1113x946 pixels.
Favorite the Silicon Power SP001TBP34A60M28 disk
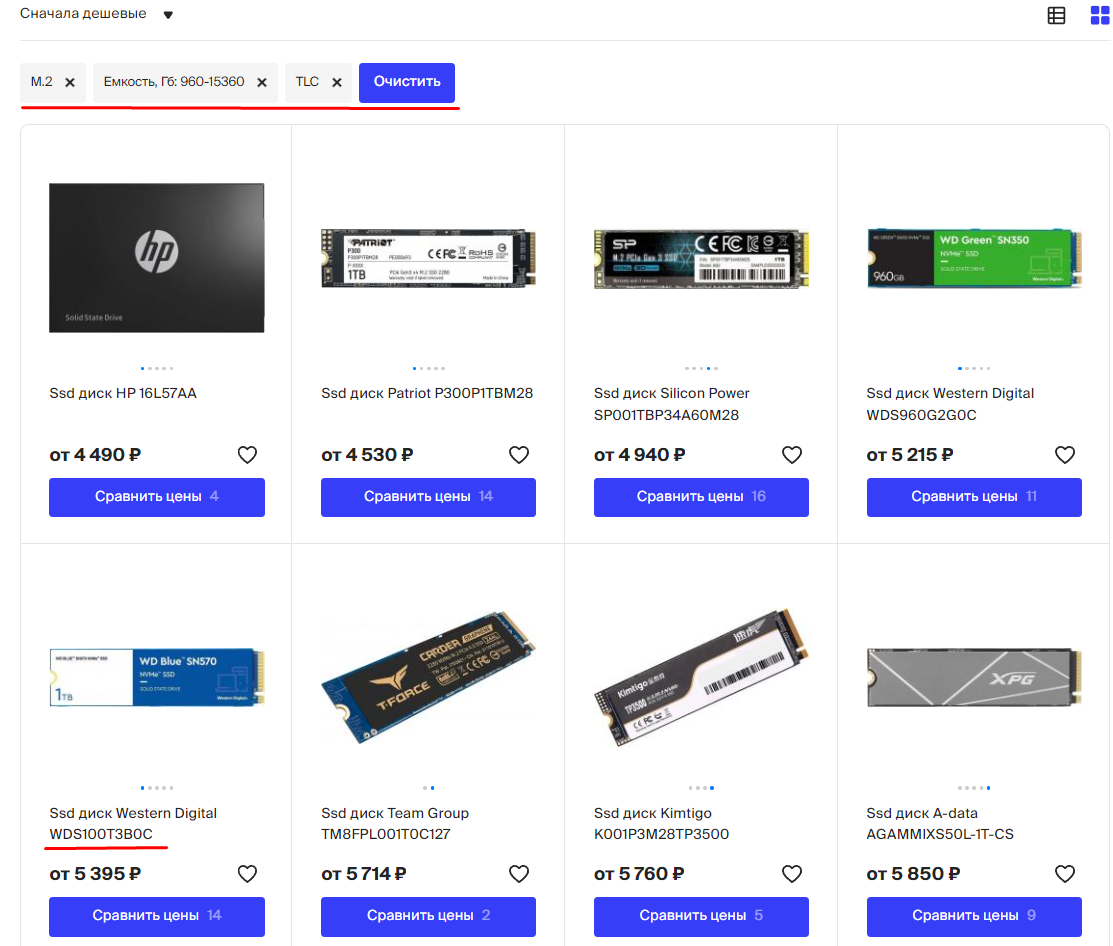[x=791, y=454]
